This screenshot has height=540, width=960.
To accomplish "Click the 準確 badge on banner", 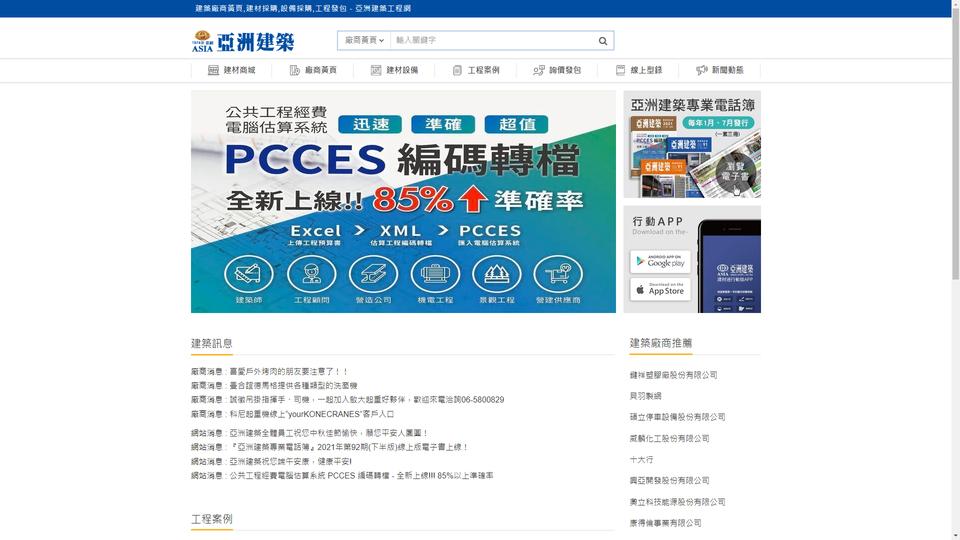I will point(443,124).
